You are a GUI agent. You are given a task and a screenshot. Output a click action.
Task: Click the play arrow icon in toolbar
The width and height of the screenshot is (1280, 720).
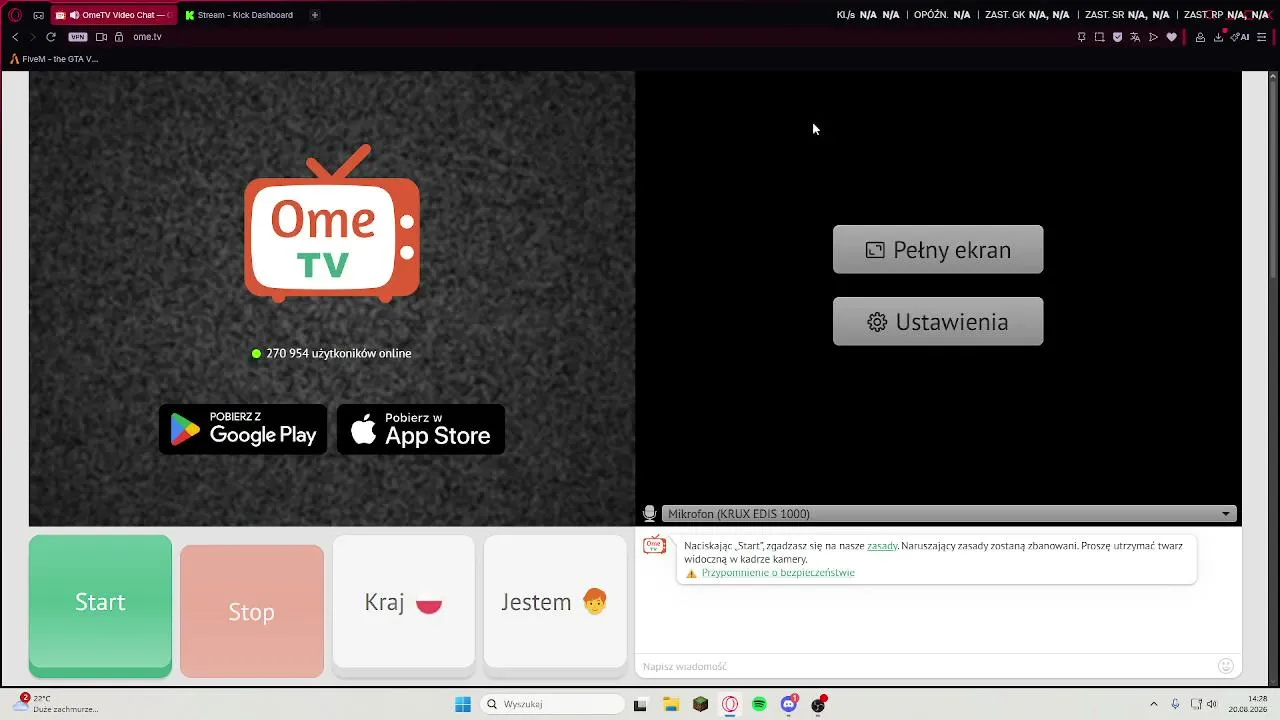pos(1153,37)
